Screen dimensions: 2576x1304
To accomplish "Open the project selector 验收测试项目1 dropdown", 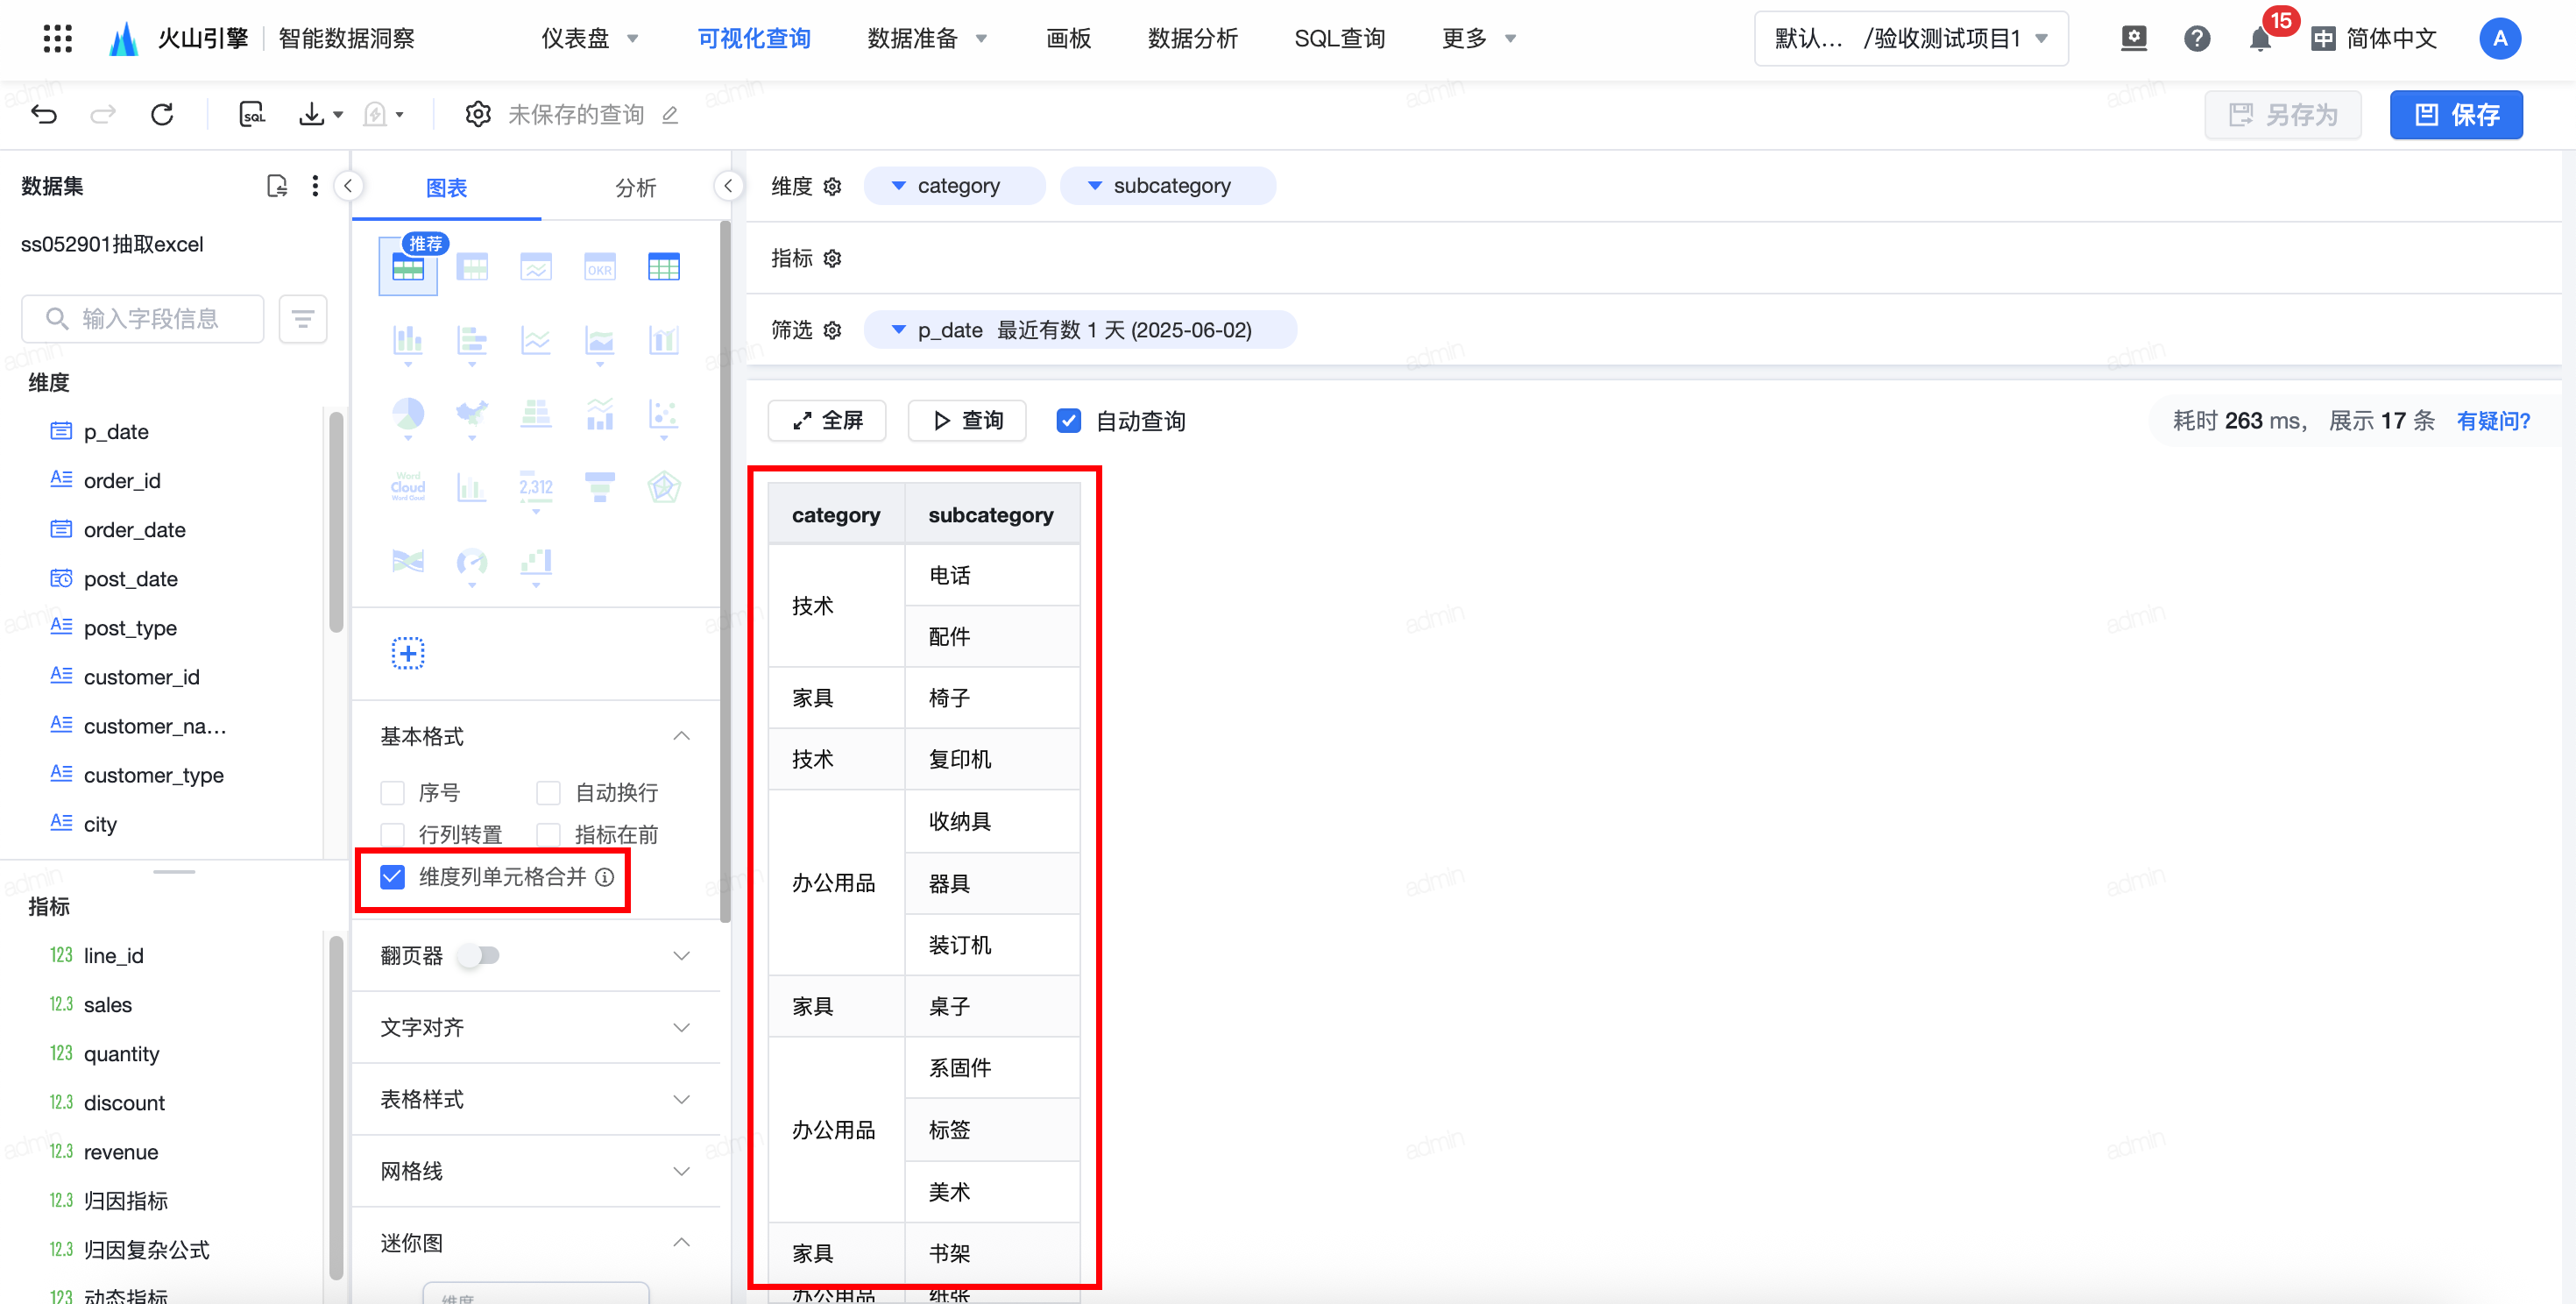I will tap(1911, 38).
